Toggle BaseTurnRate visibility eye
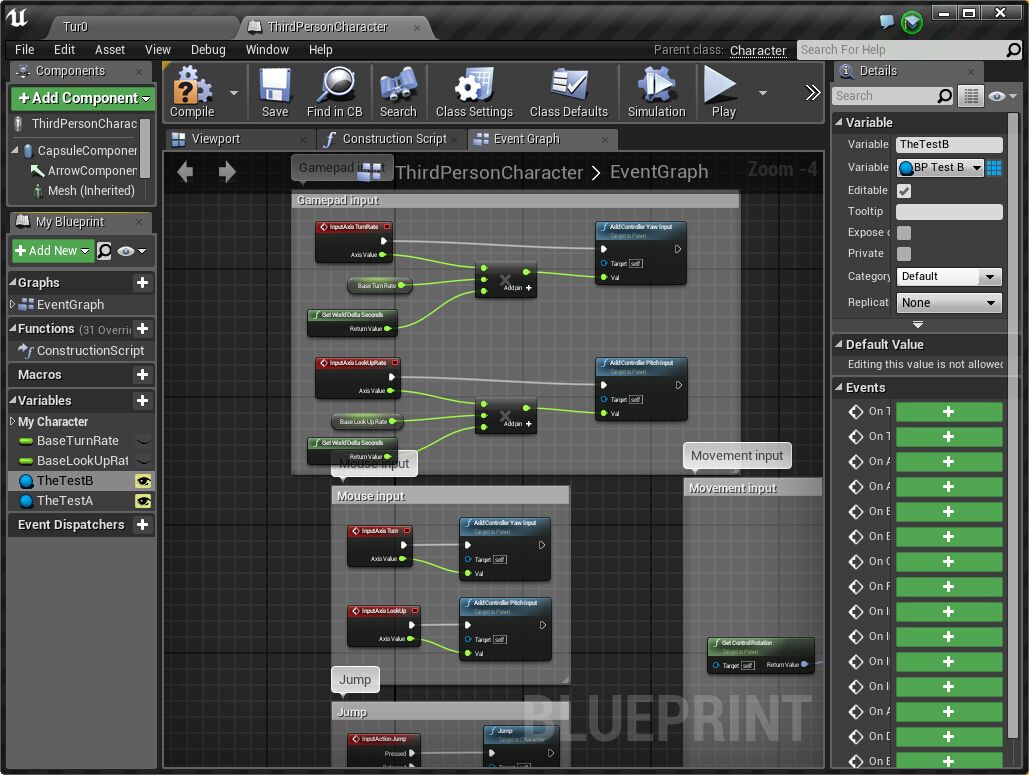The image size is (1029, 775). pyautogui.click(x=143, y=442)
